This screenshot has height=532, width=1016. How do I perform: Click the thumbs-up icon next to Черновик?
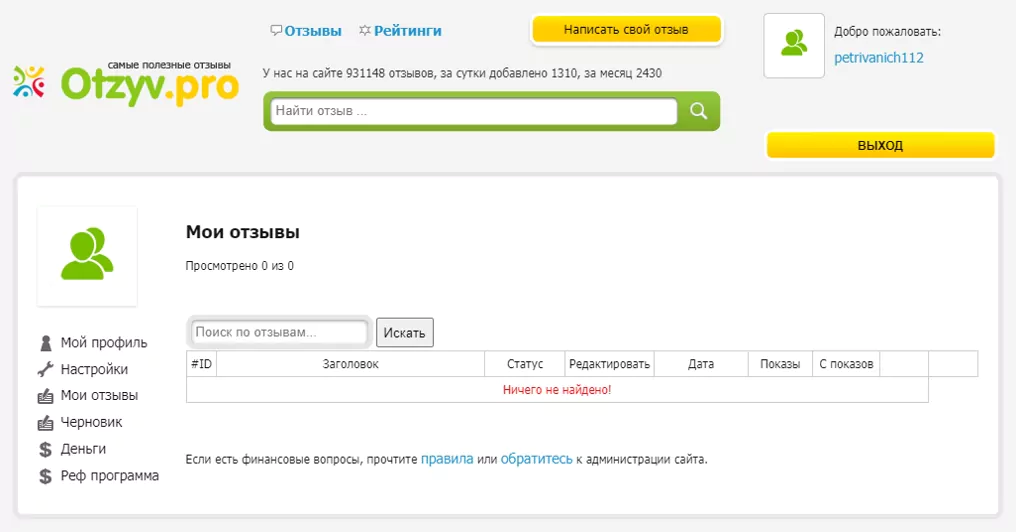click(45, 422)
